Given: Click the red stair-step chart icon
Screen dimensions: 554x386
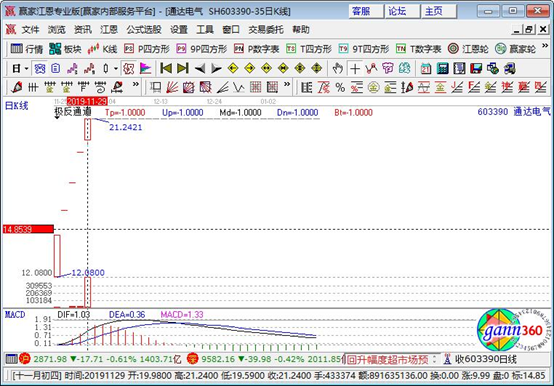Looking at the screenshot, I should (89, 68).
